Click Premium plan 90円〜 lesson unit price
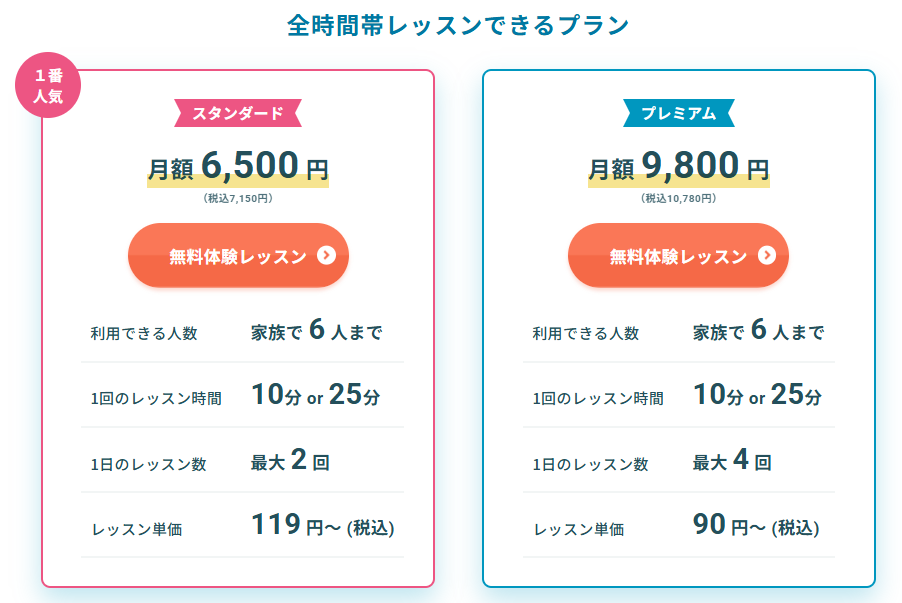The image size is (902, 603). click(755, 525)
